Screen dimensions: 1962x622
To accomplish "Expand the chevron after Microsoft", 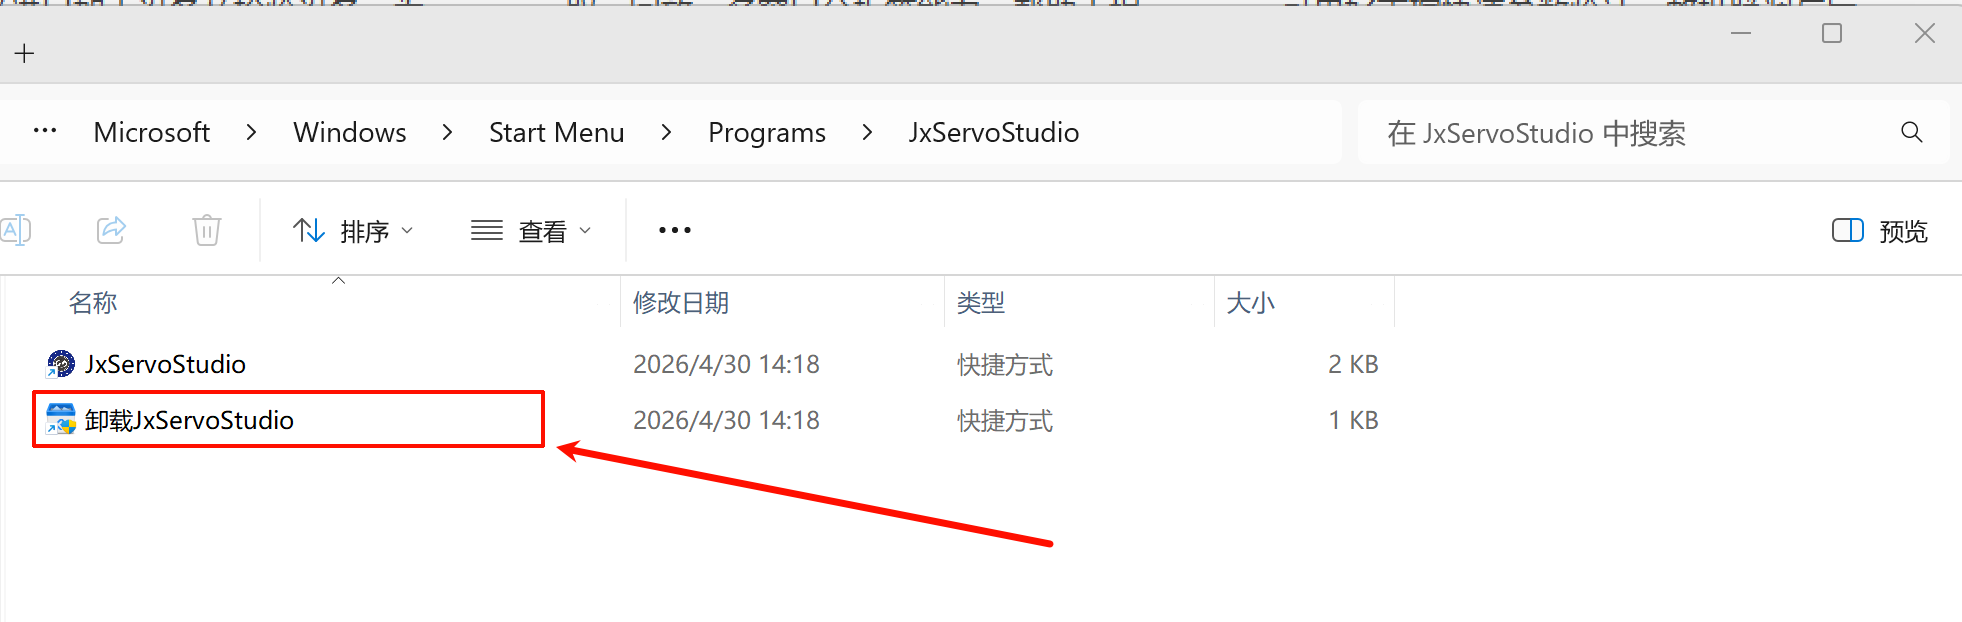I will pos(251,132).
